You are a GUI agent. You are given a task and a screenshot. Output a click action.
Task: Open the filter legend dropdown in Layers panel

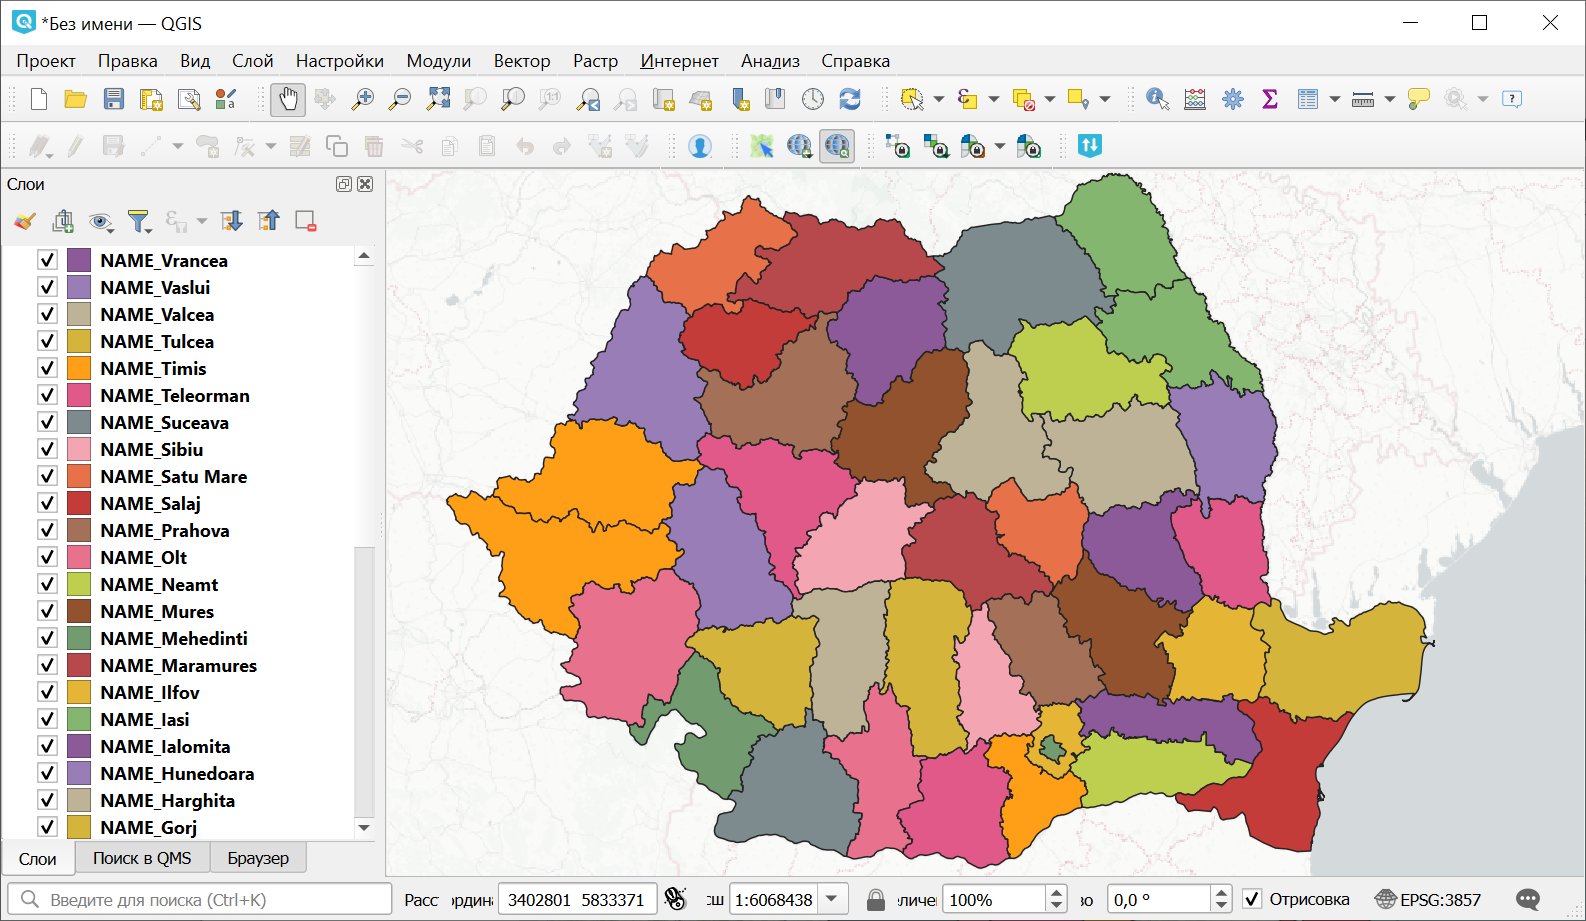point(139,221)
